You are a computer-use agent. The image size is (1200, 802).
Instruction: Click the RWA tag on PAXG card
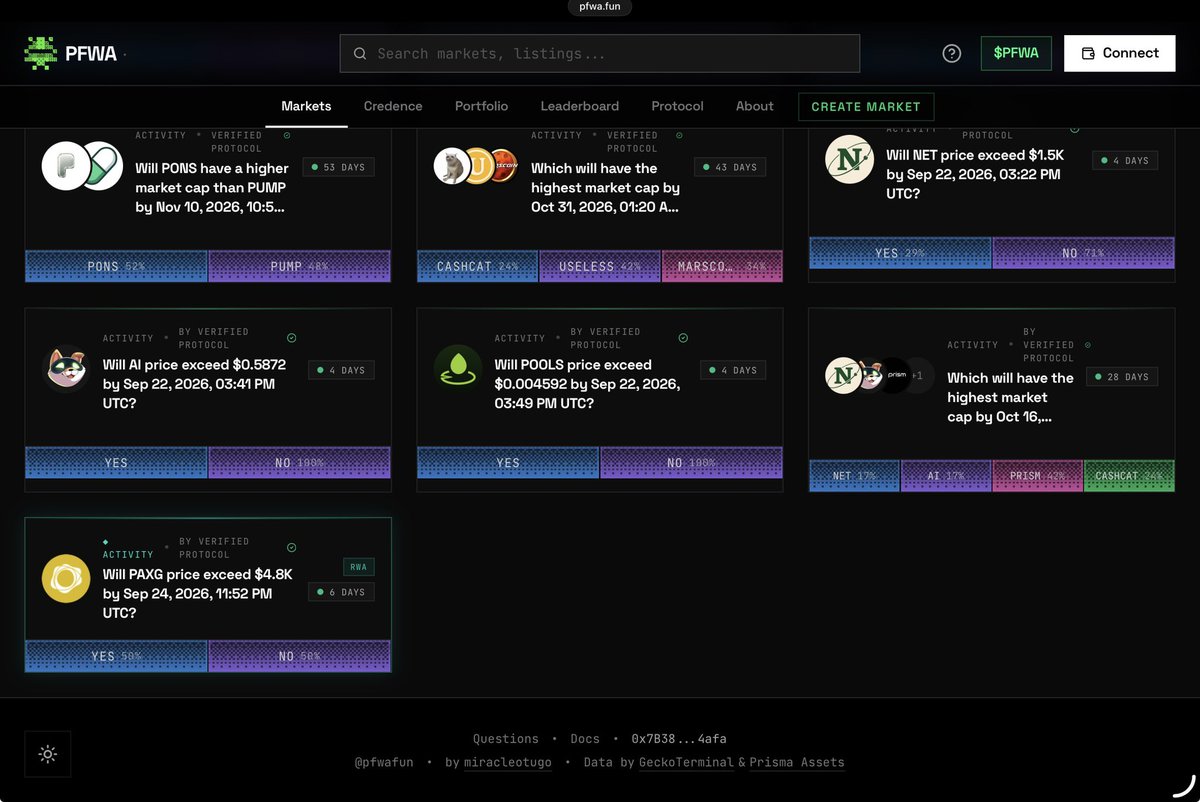[358, 567]
